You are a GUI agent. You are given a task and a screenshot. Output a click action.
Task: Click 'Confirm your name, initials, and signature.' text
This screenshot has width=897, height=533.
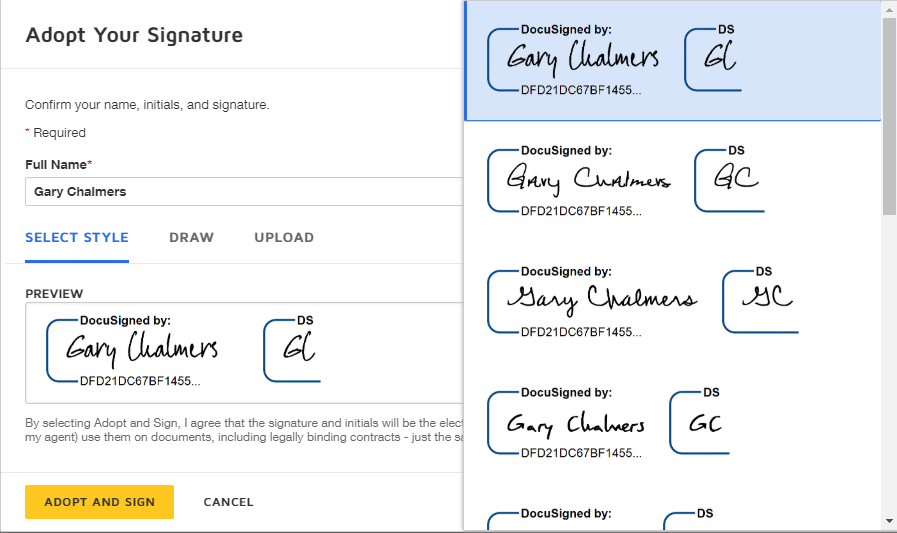point(147,105)
